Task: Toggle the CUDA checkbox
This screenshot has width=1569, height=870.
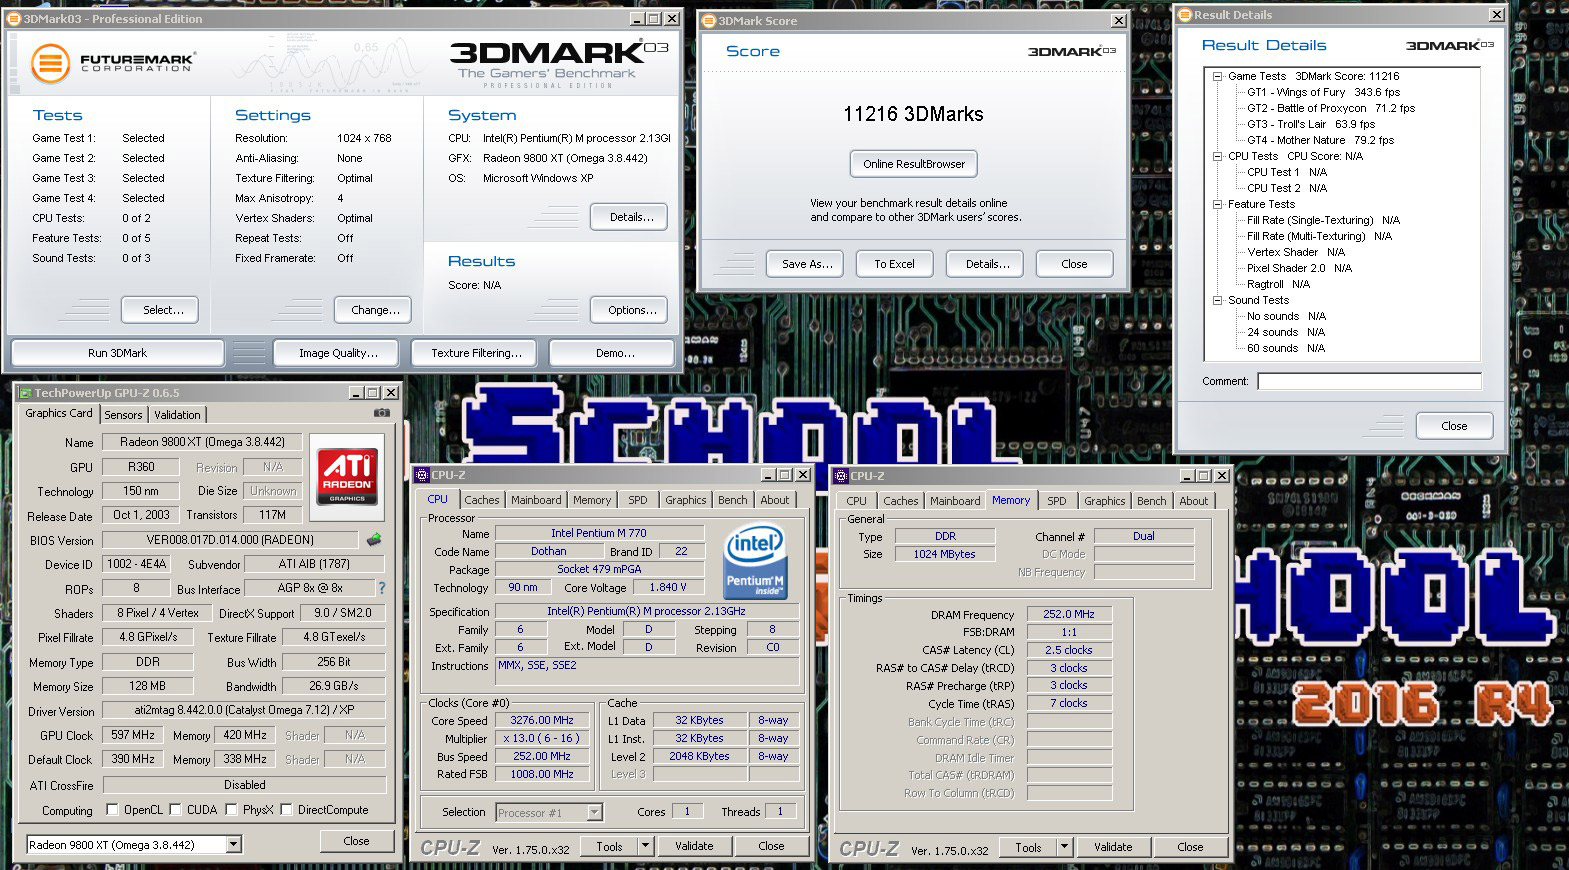Action: coord(175,810)
